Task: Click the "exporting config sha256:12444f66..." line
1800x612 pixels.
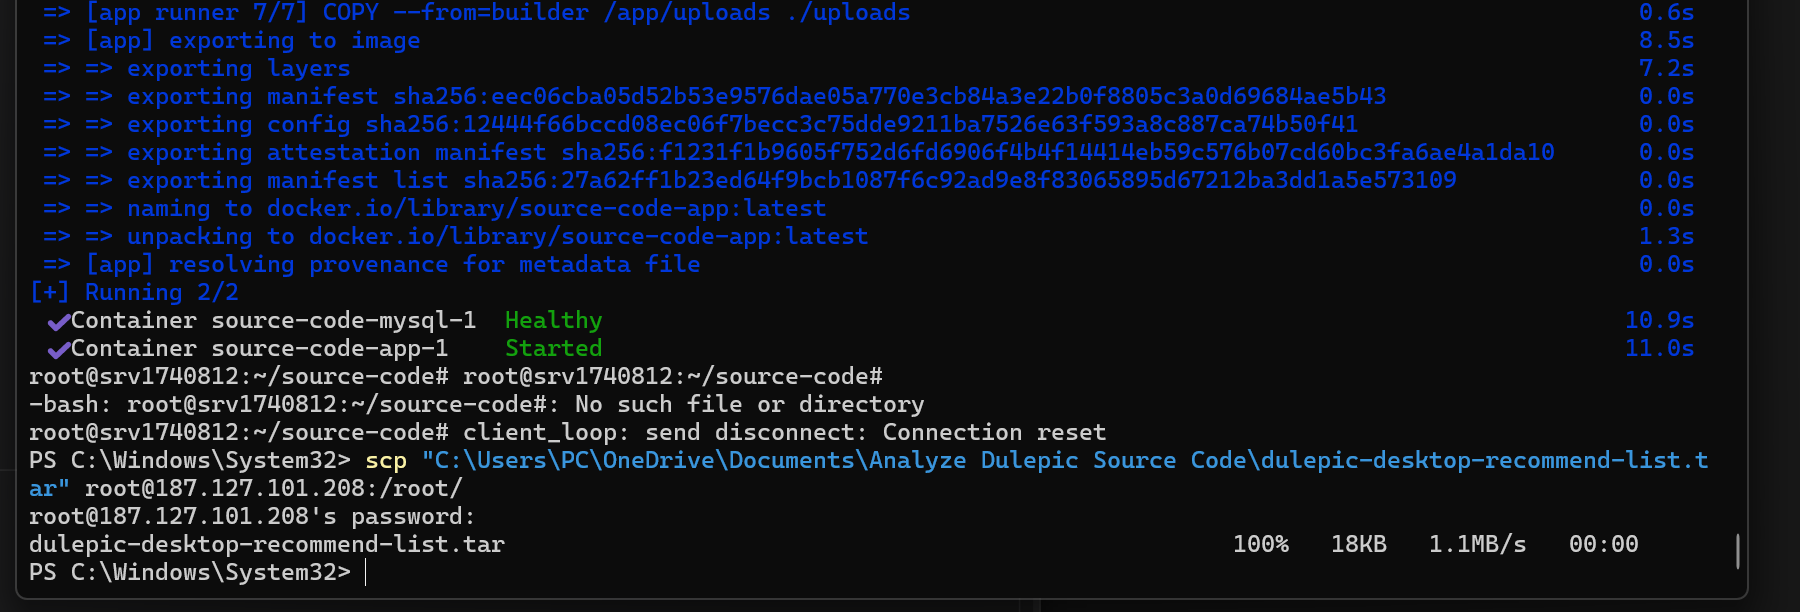Action: [x=701, y=124]
